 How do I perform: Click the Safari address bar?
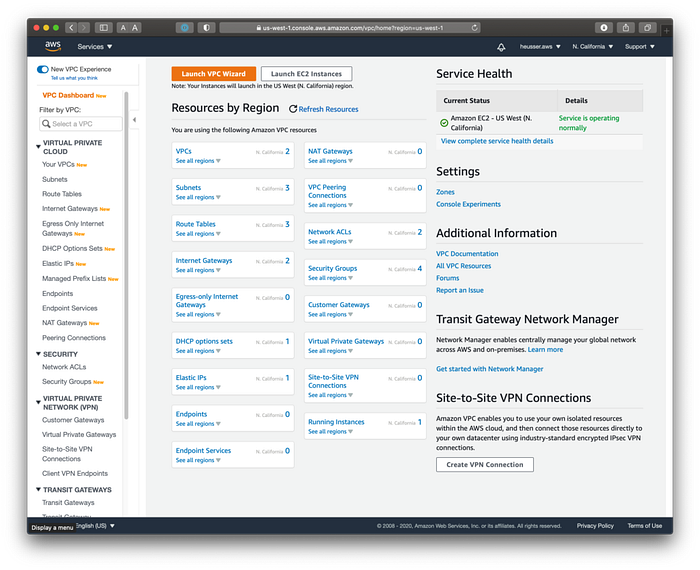pos(350,28)
